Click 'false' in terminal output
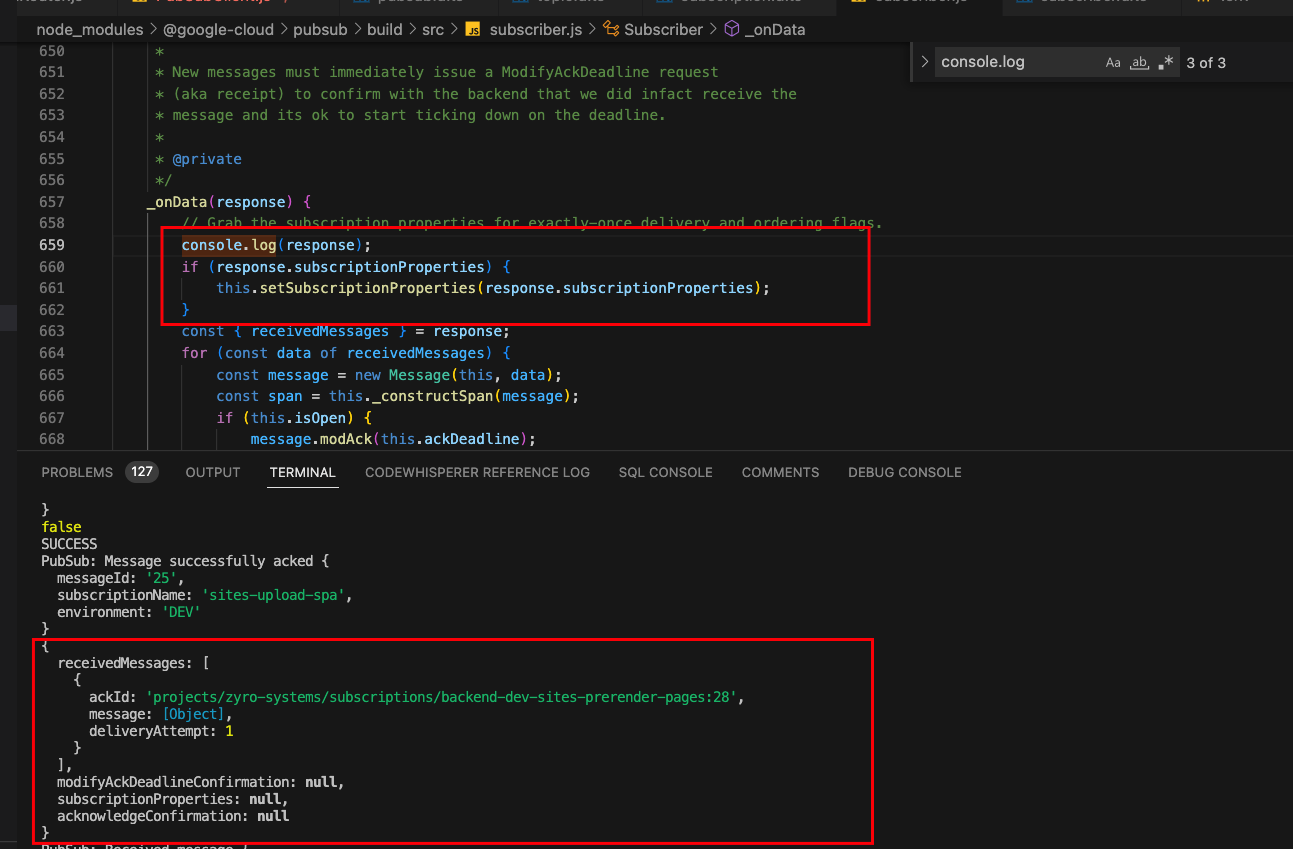Viewport: 1293px width, 849px height. pyautogui.click(x=61, y=527)
